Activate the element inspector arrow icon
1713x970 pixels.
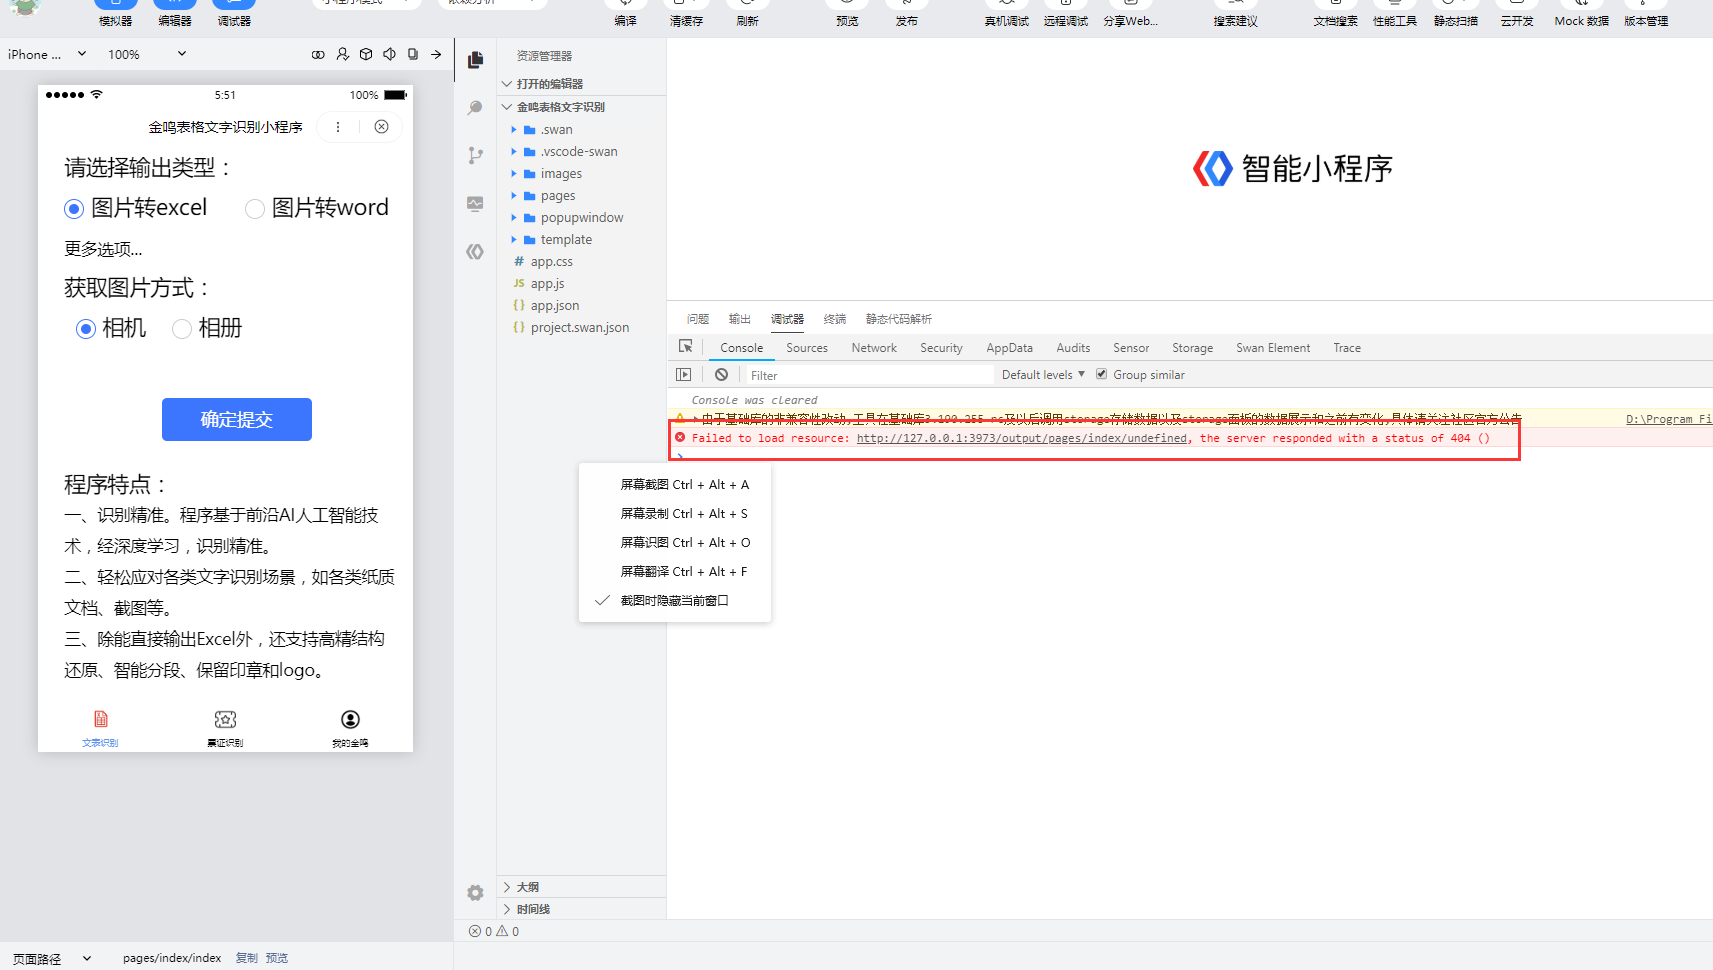point(686,347)
